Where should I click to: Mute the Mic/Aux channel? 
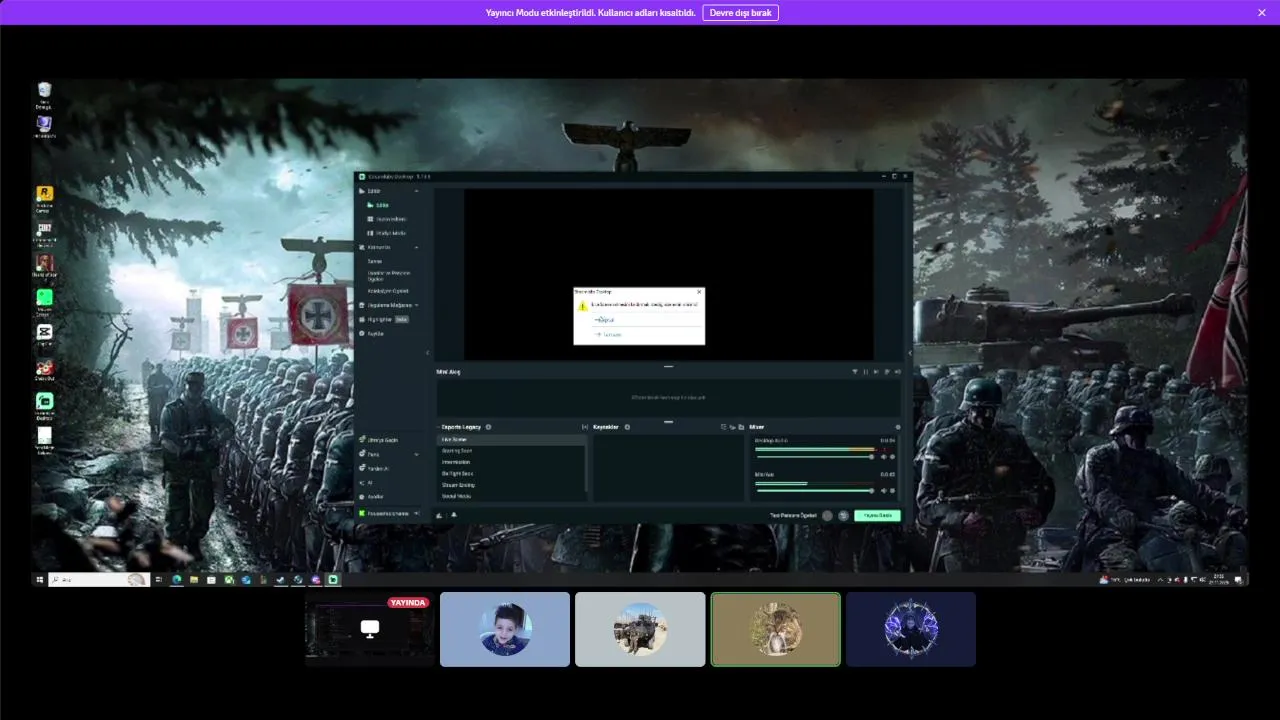(x=883, y=491)
